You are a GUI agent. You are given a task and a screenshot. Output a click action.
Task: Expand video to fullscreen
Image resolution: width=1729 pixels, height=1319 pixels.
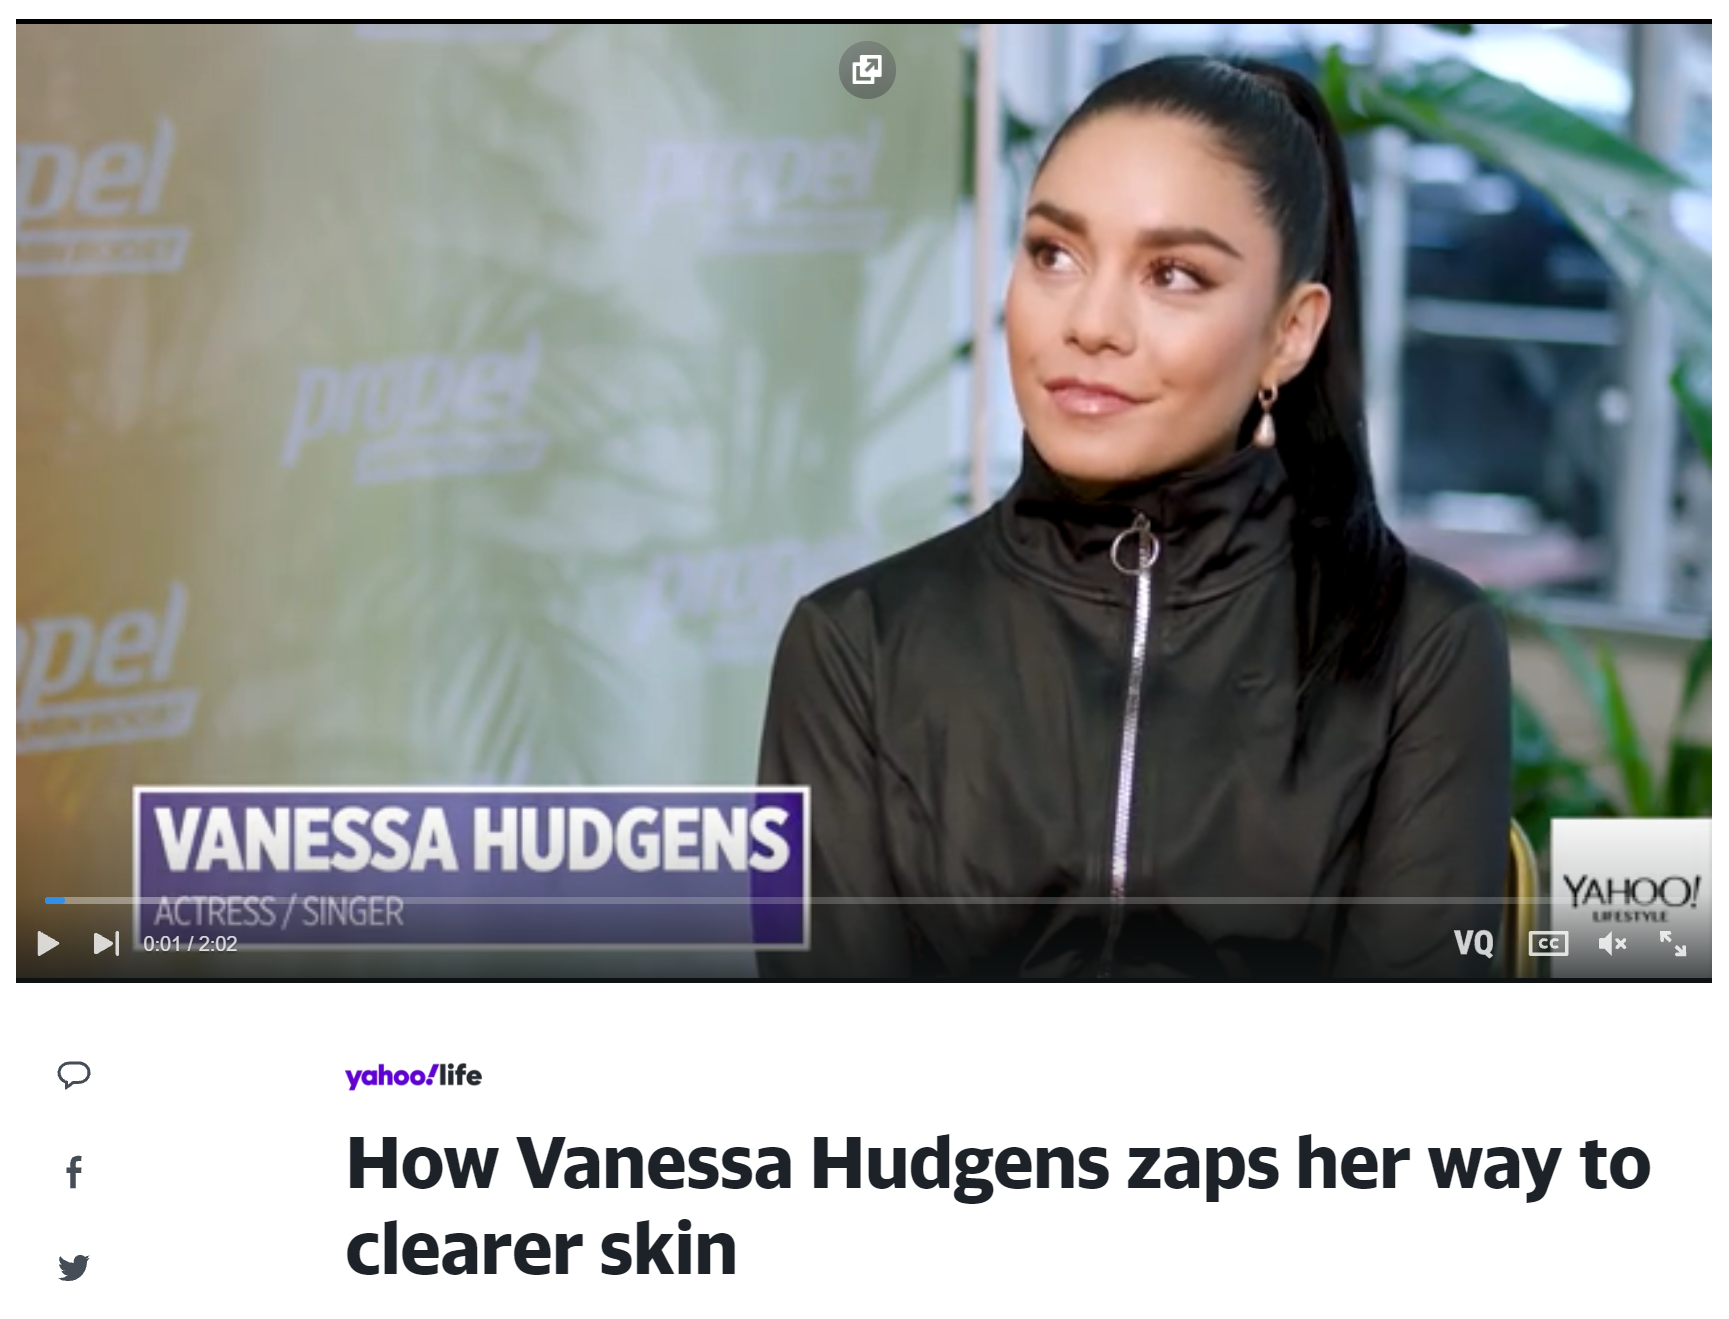pos(1673,943)
